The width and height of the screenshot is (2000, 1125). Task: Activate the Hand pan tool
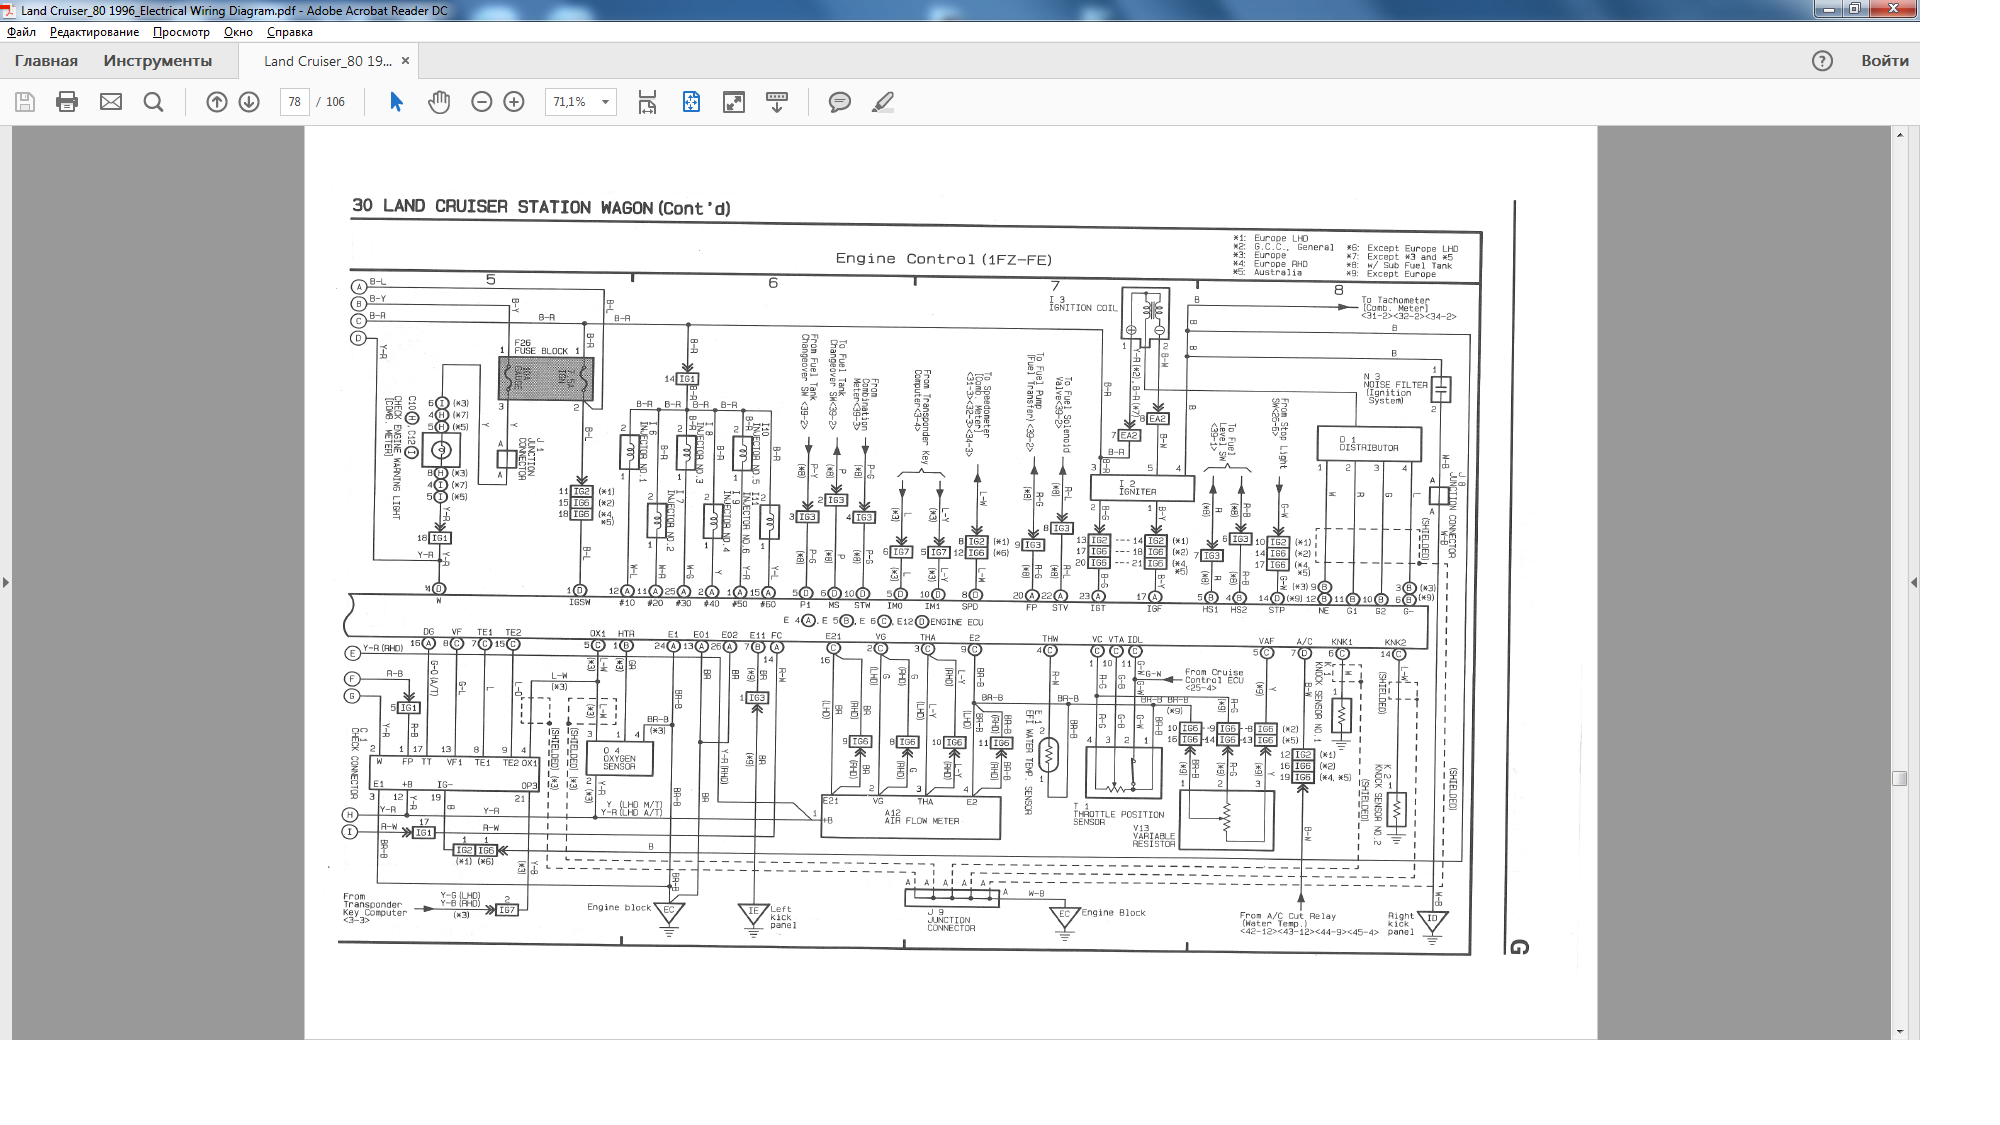439,102
